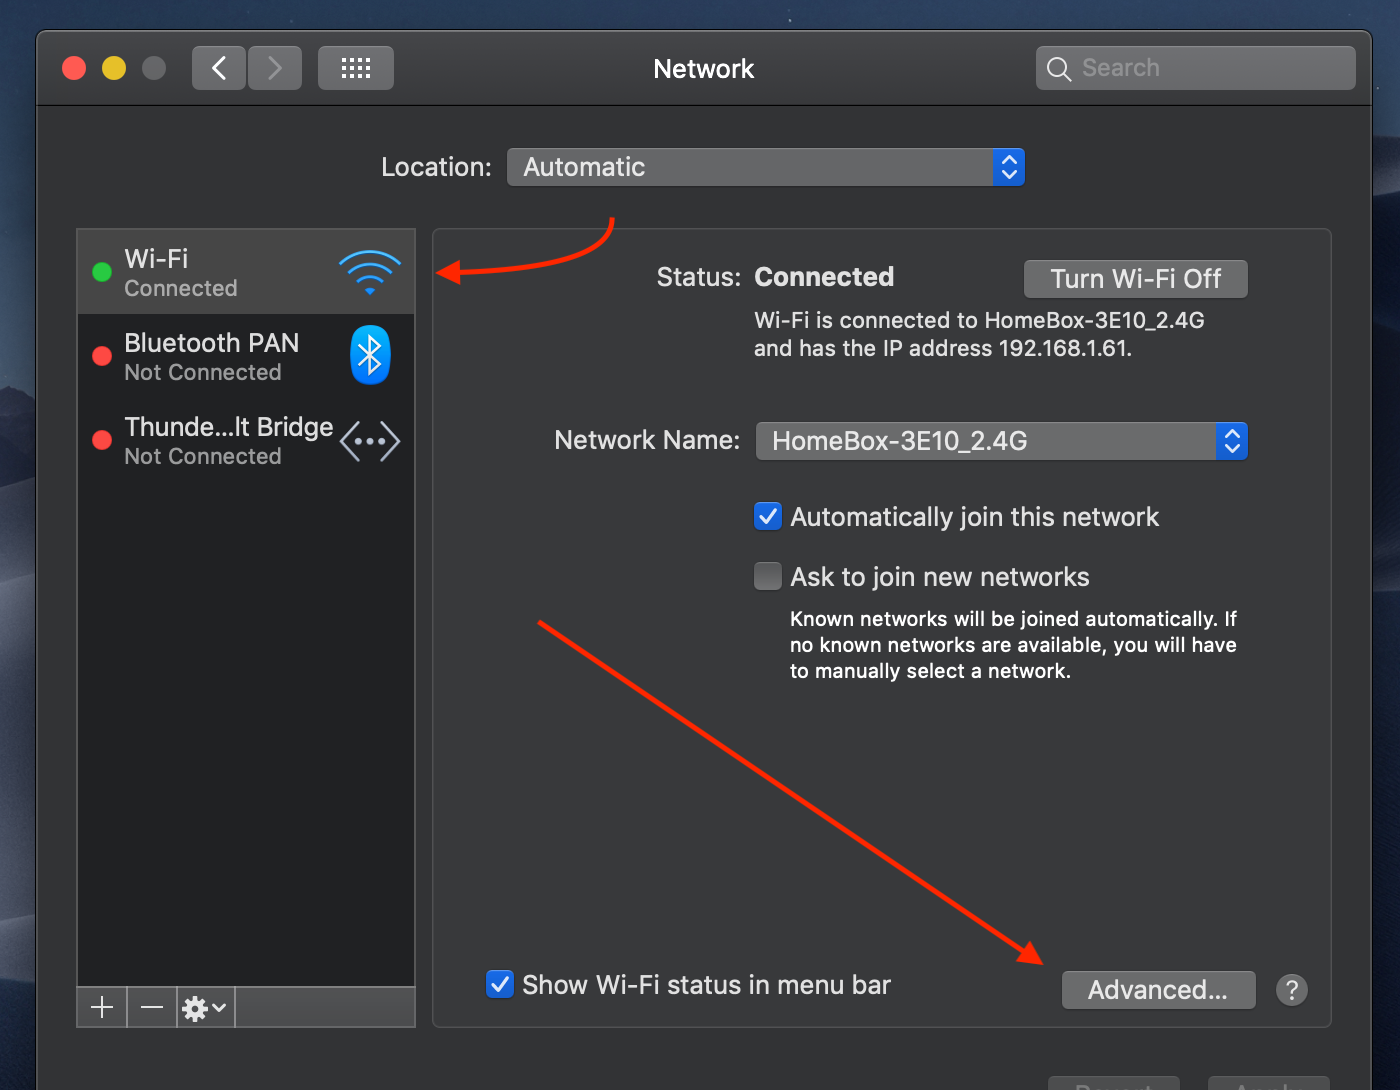Open help with the question mark button
This screenshot has height=1090, width=1400.
coord(1292,990)
